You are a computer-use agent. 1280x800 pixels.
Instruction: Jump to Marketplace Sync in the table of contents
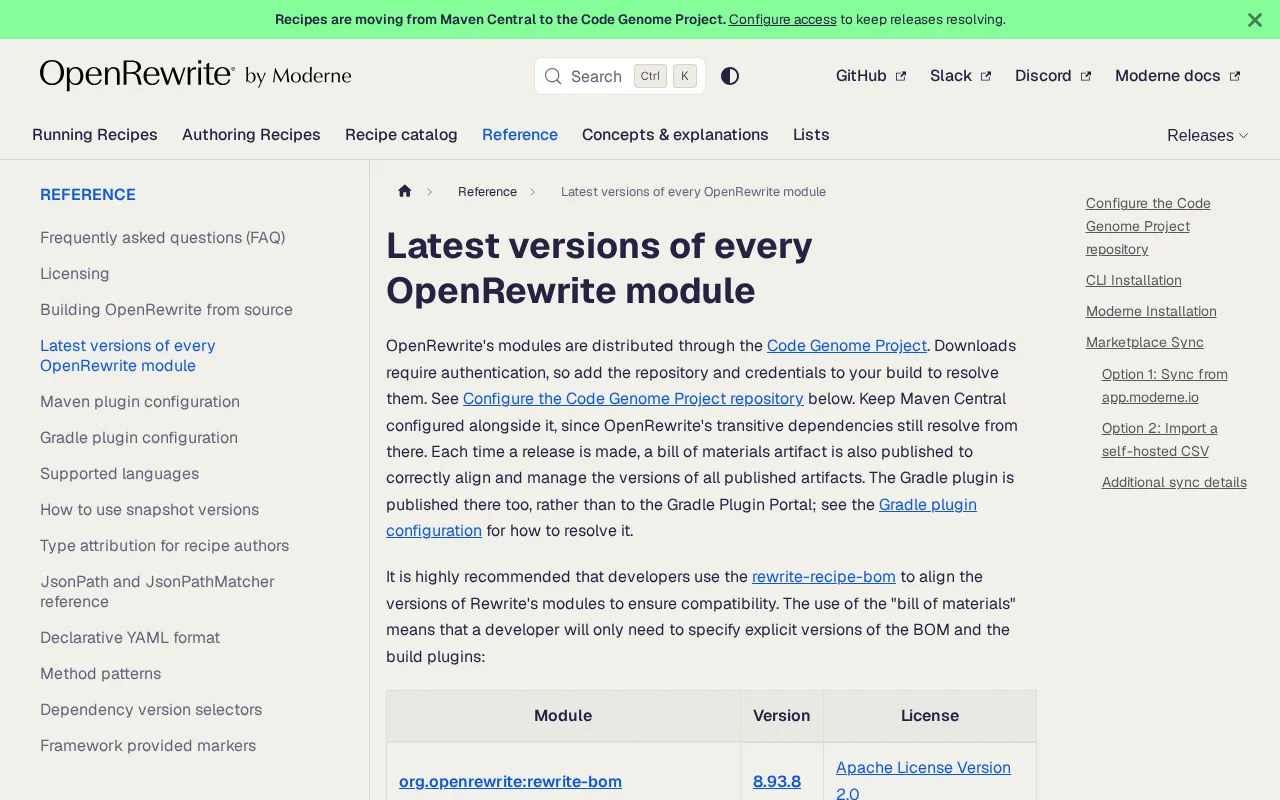click(x=1145, y=342)
